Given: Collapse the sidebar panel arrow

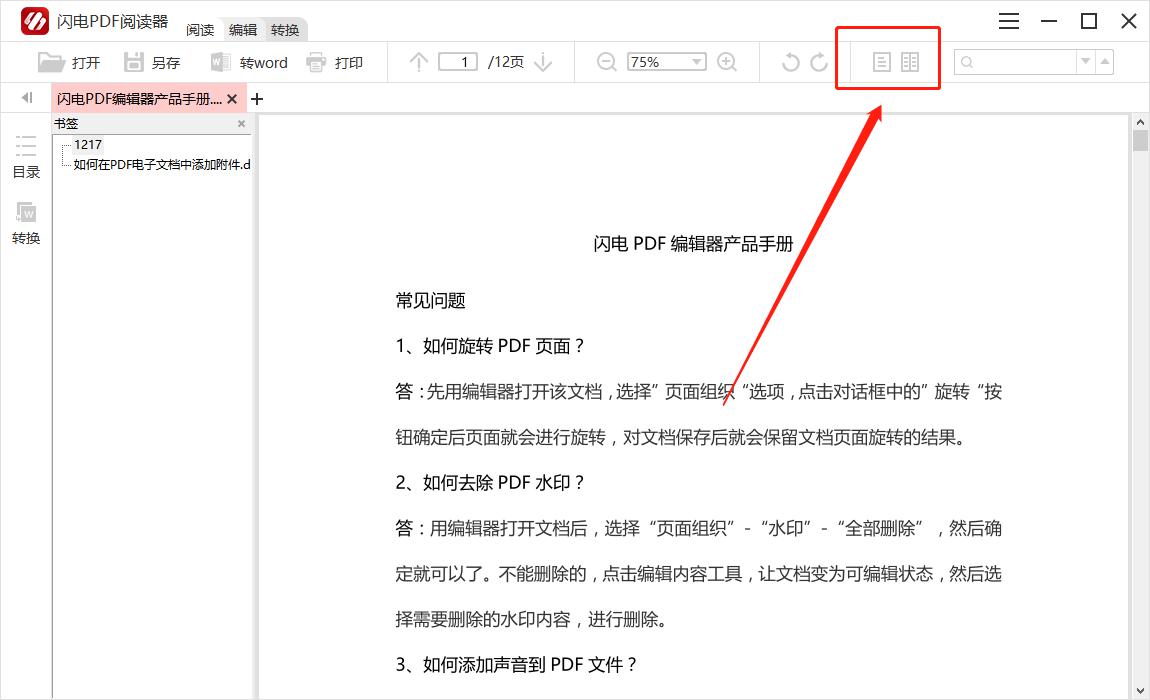Looking at the screenshot, I should tap(27, 98).
